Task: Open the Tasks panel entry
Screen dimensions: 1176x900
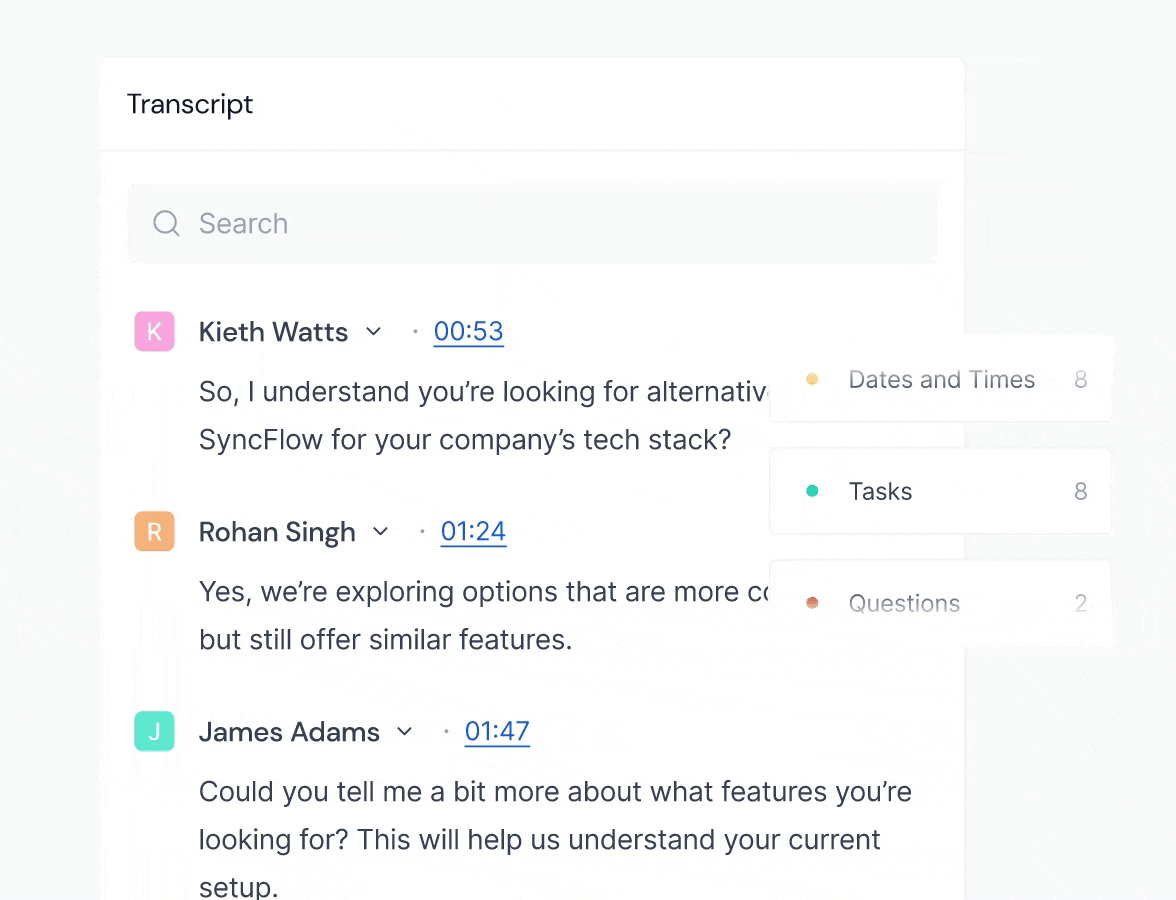Action: click(x=880, y=491)
